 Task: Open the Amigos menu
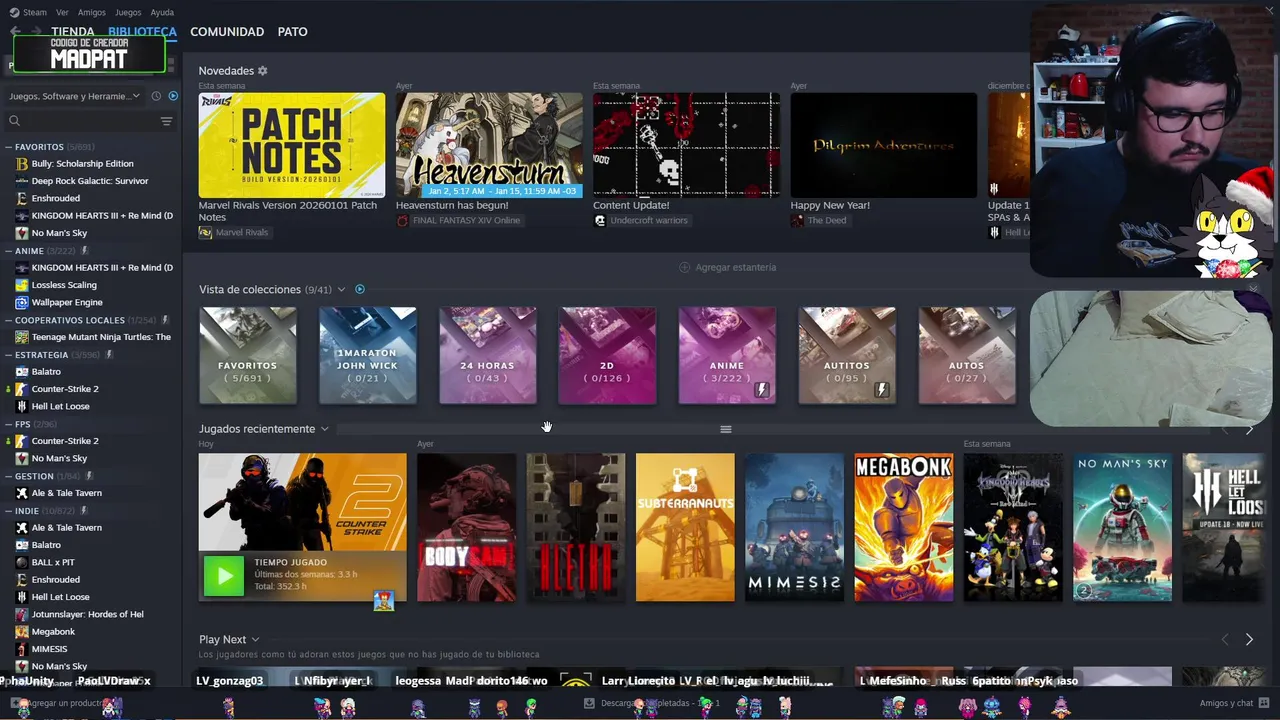pyautogui.click(x=91, y=12)
